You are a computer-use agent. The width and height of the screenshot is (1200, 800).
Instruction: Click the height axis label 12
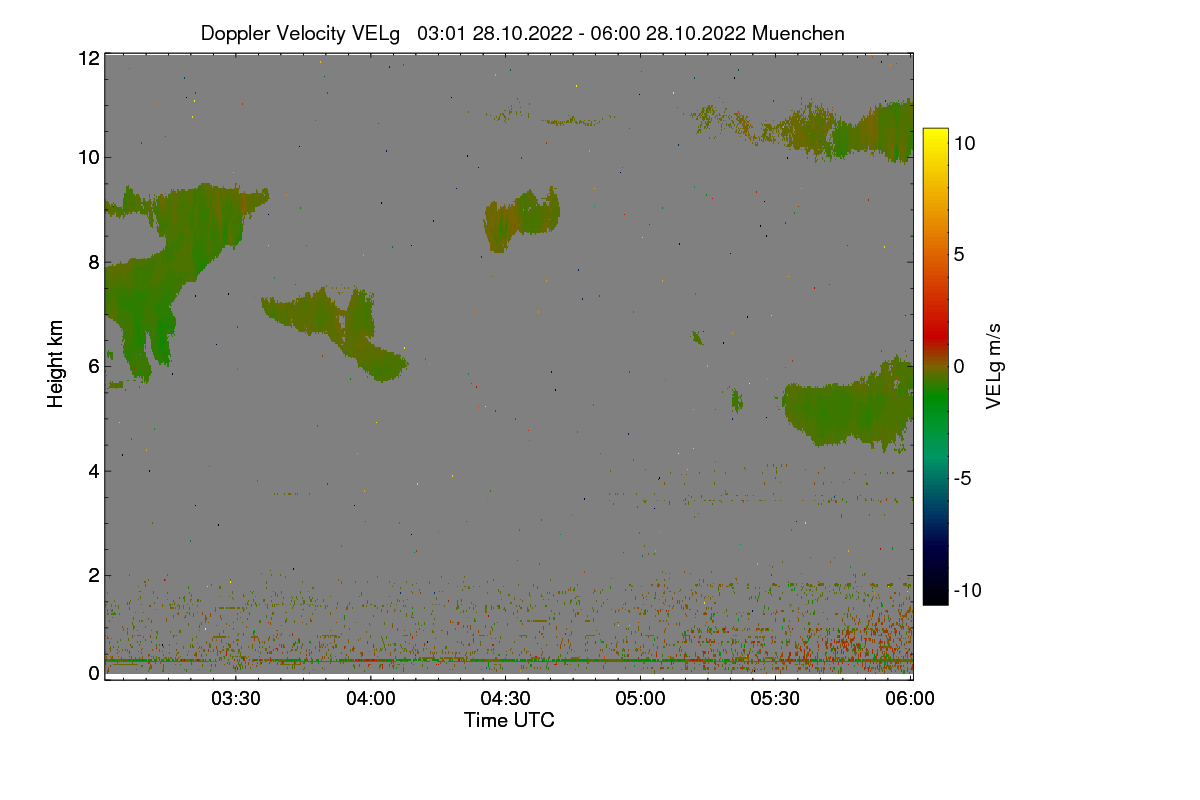click(88, 58)
